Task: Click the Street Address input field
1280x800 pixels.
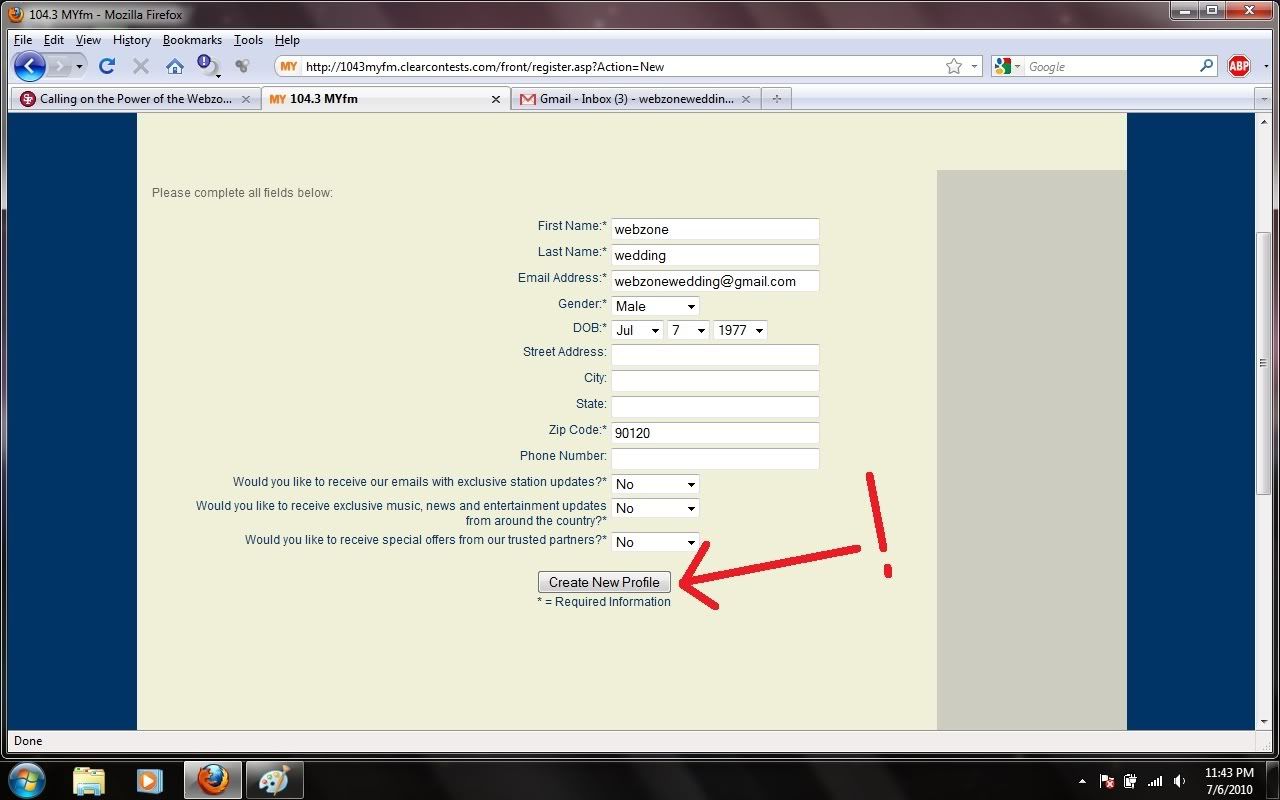Action: pos(715,354)
